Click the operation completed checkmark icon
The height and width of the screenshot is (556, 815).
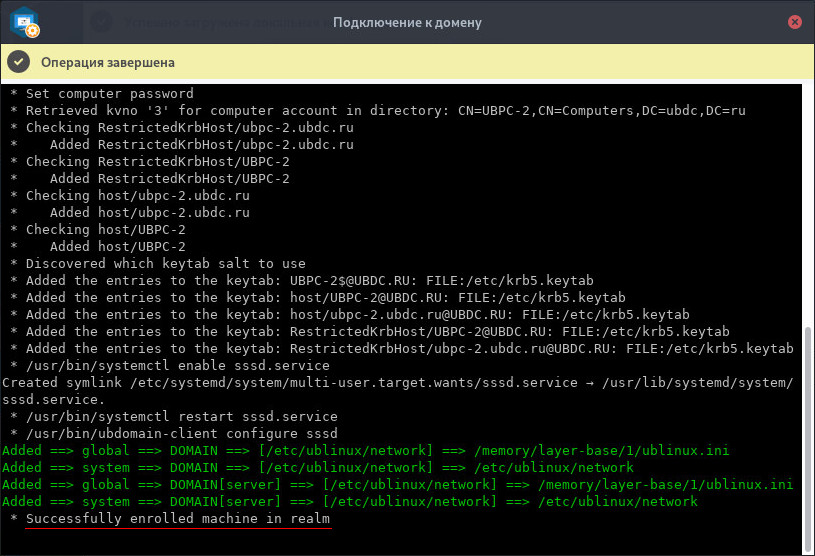click(x=19, y=62)
